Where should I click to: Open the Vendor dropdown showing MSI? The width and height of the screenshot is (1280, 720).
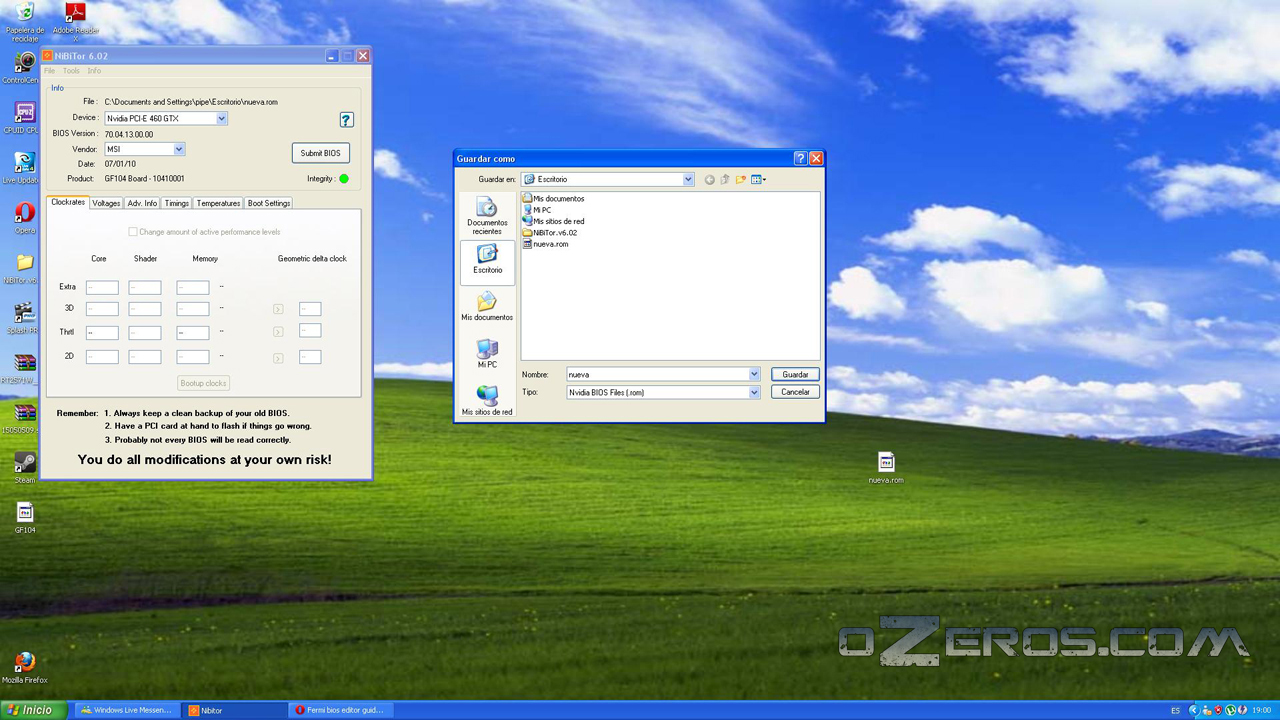179,149
